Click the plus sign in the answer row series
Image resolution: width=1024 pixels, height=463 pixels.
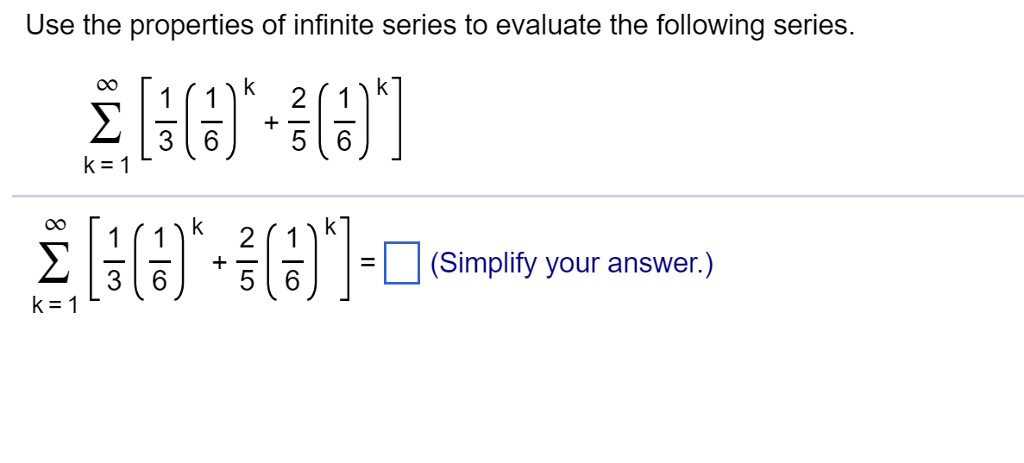[x=220, y=263]
